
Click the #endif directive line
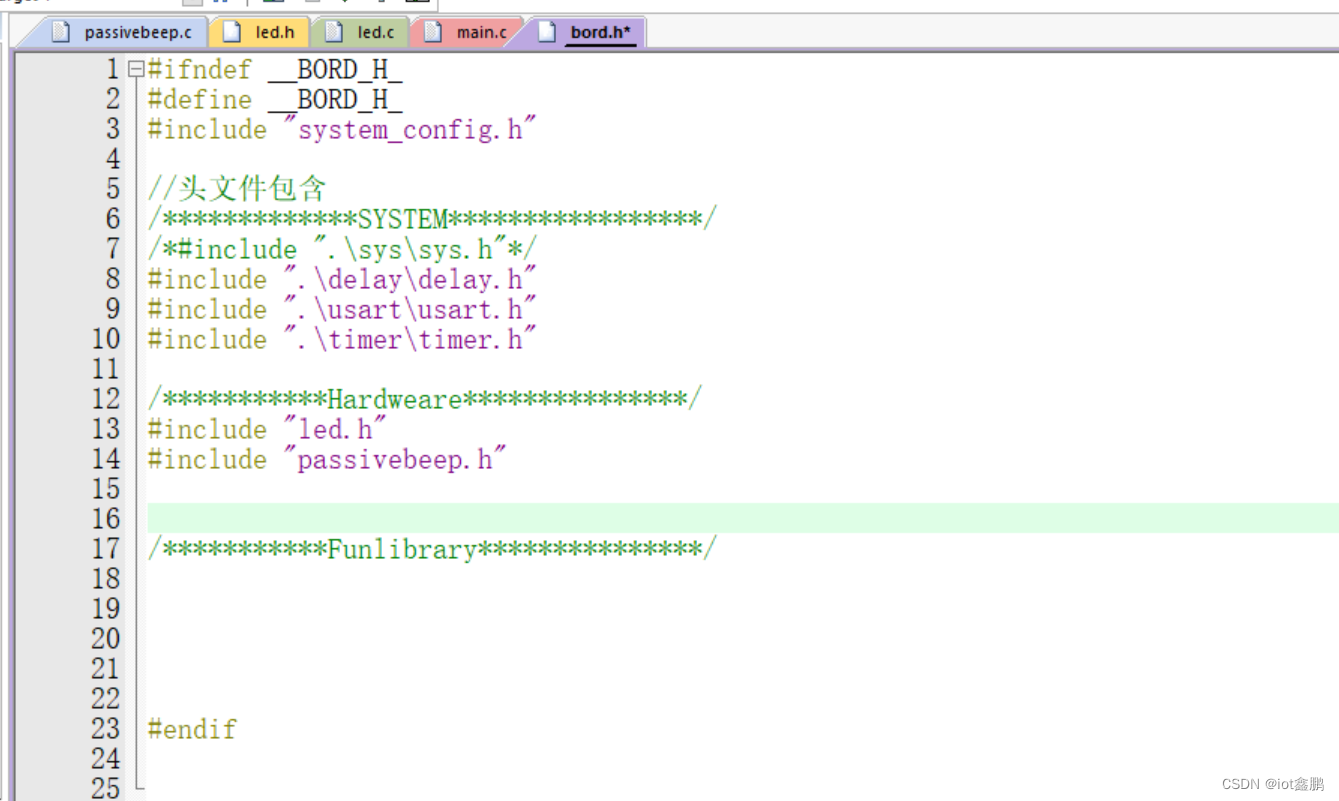click(192, 729)
